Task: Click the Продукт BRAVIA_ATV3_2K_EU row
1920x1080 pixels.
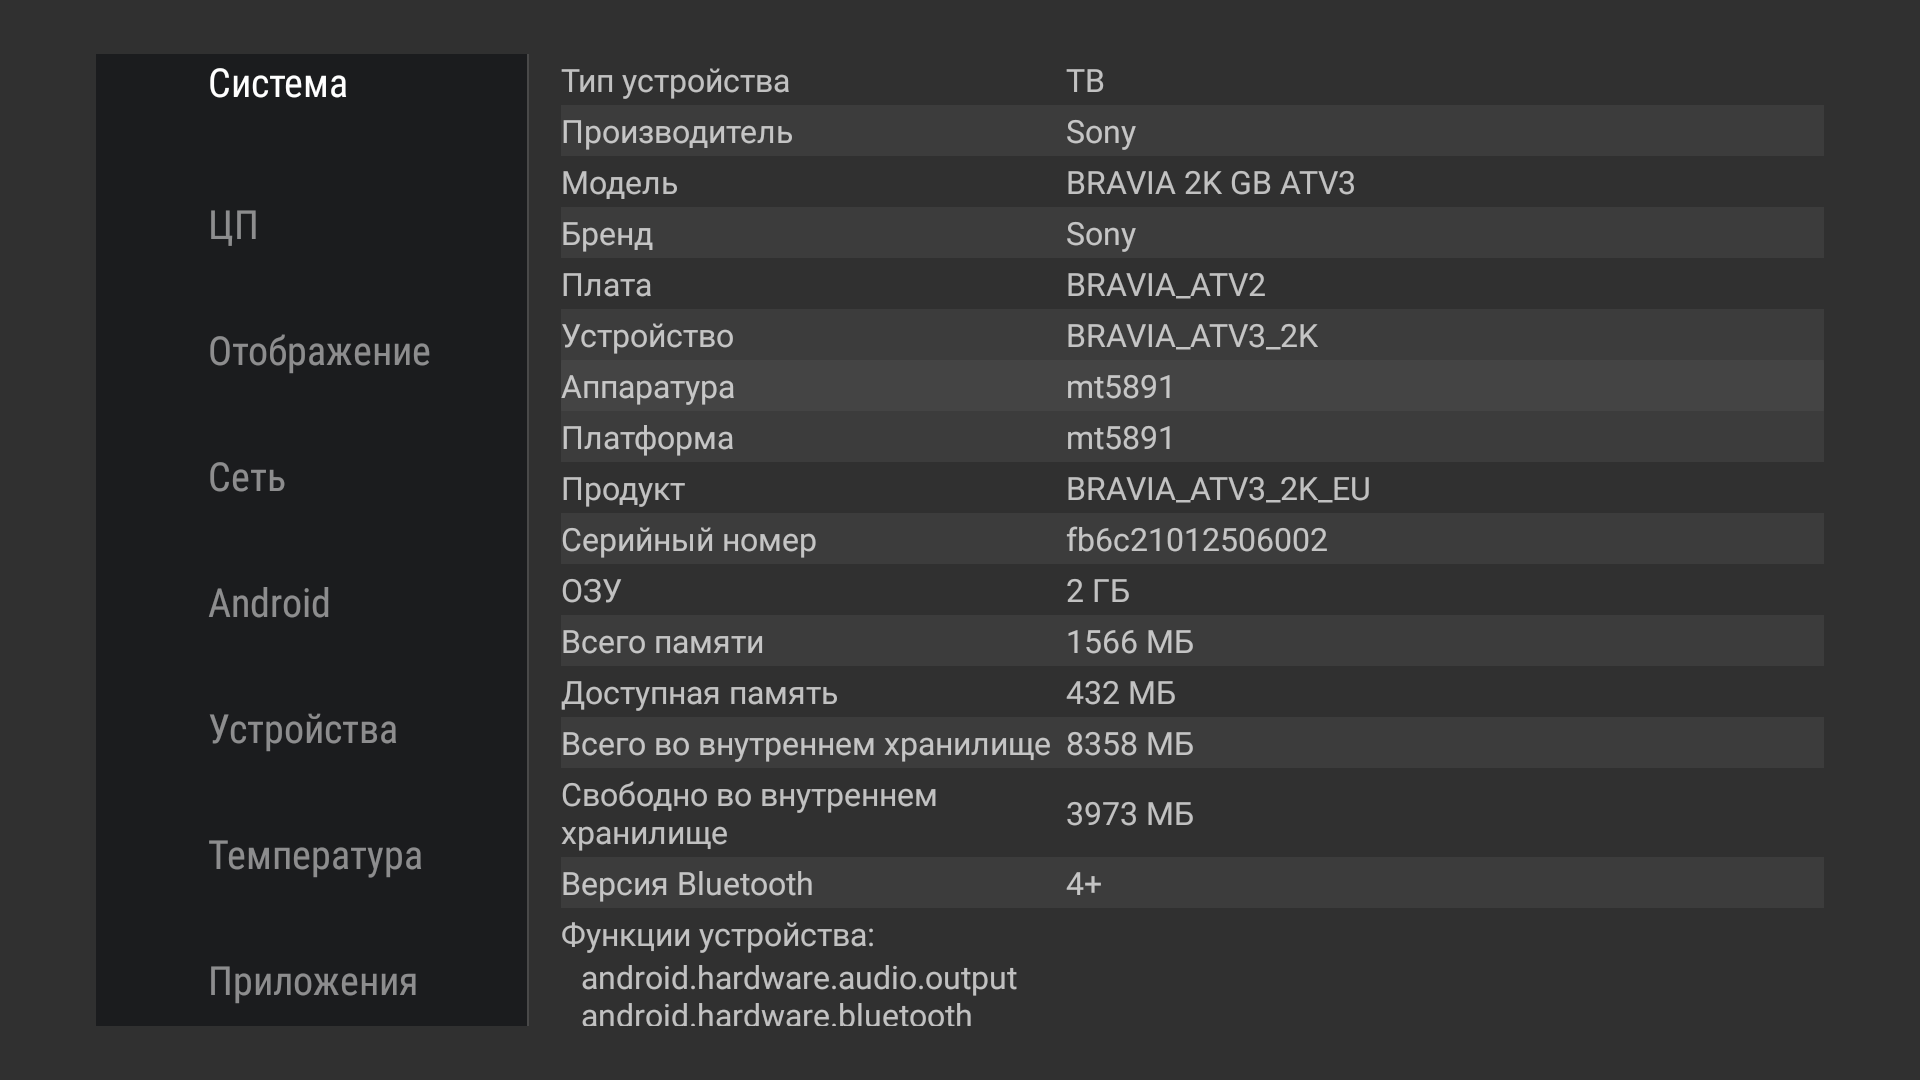Action: click(x=1192, y=488)
